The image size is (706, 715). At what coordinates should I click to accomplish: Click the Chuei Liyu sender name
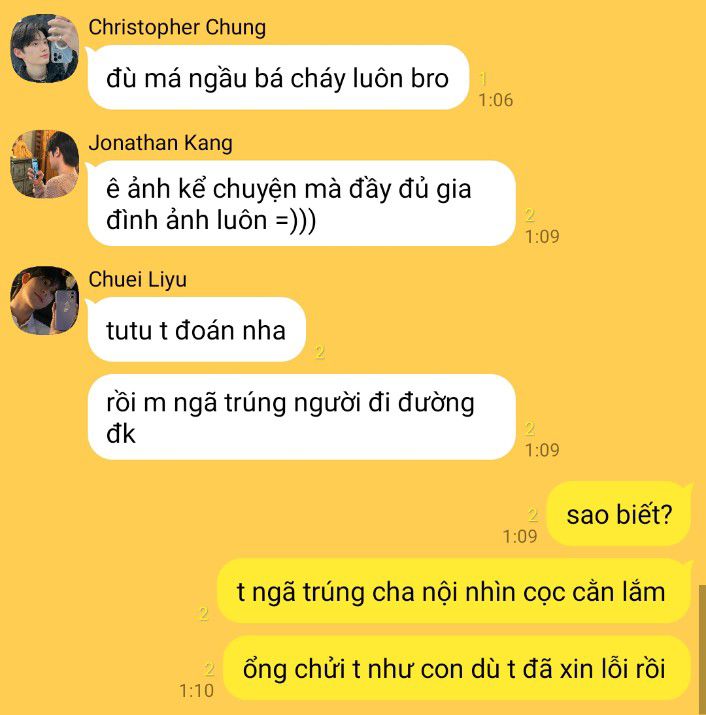pos(138,280)
